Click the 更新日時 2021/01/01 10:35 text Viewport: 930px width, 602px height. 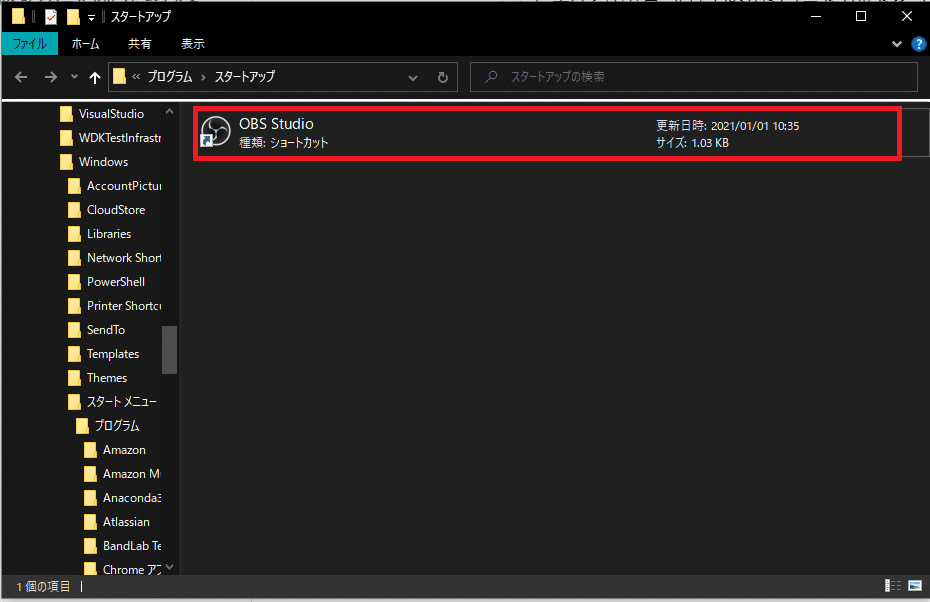[x=728, y=126]
